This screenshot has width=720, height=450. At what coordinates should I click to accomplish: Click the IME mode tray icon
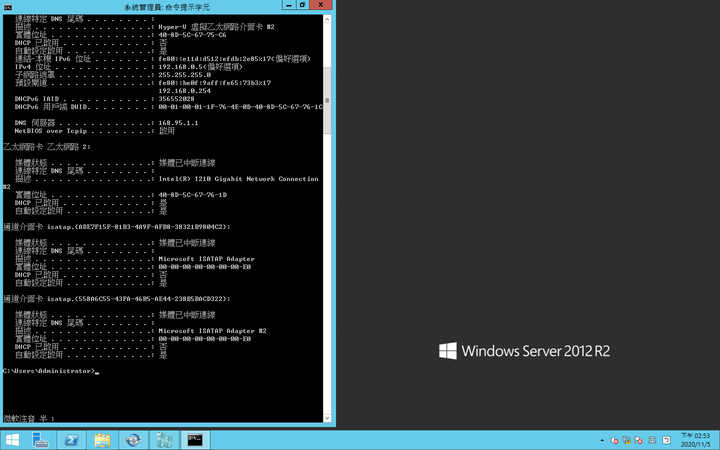(x=666, y=440)
